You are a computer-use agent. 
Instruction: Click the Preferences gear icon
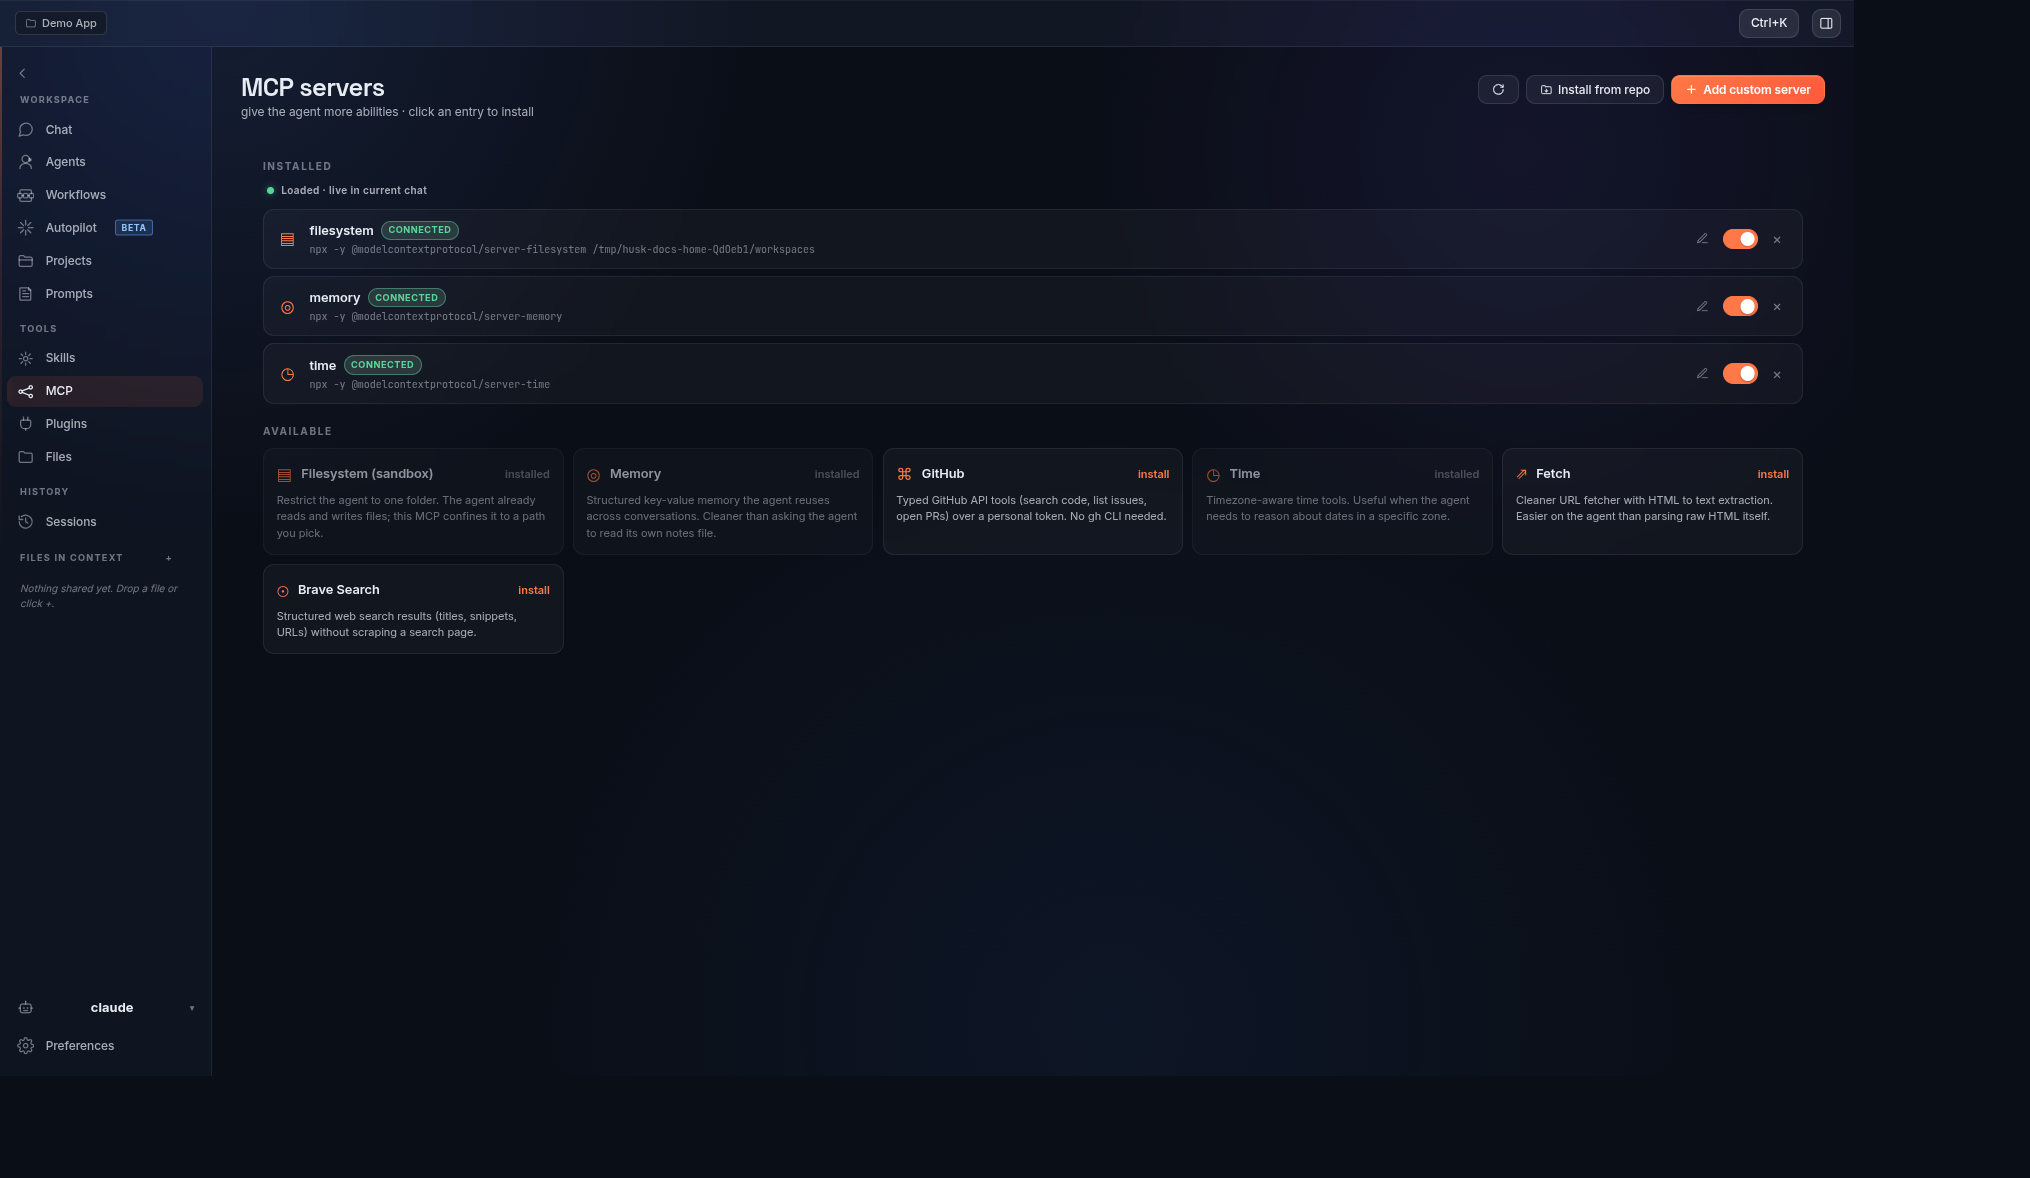26,1046
